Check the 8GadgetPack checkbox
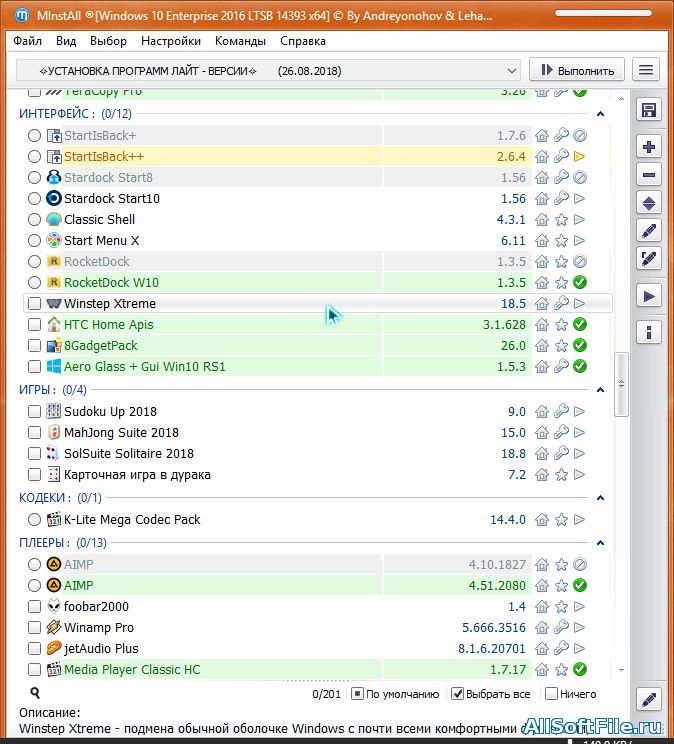Viewport: 674px width, 744px height. [34, 345]
